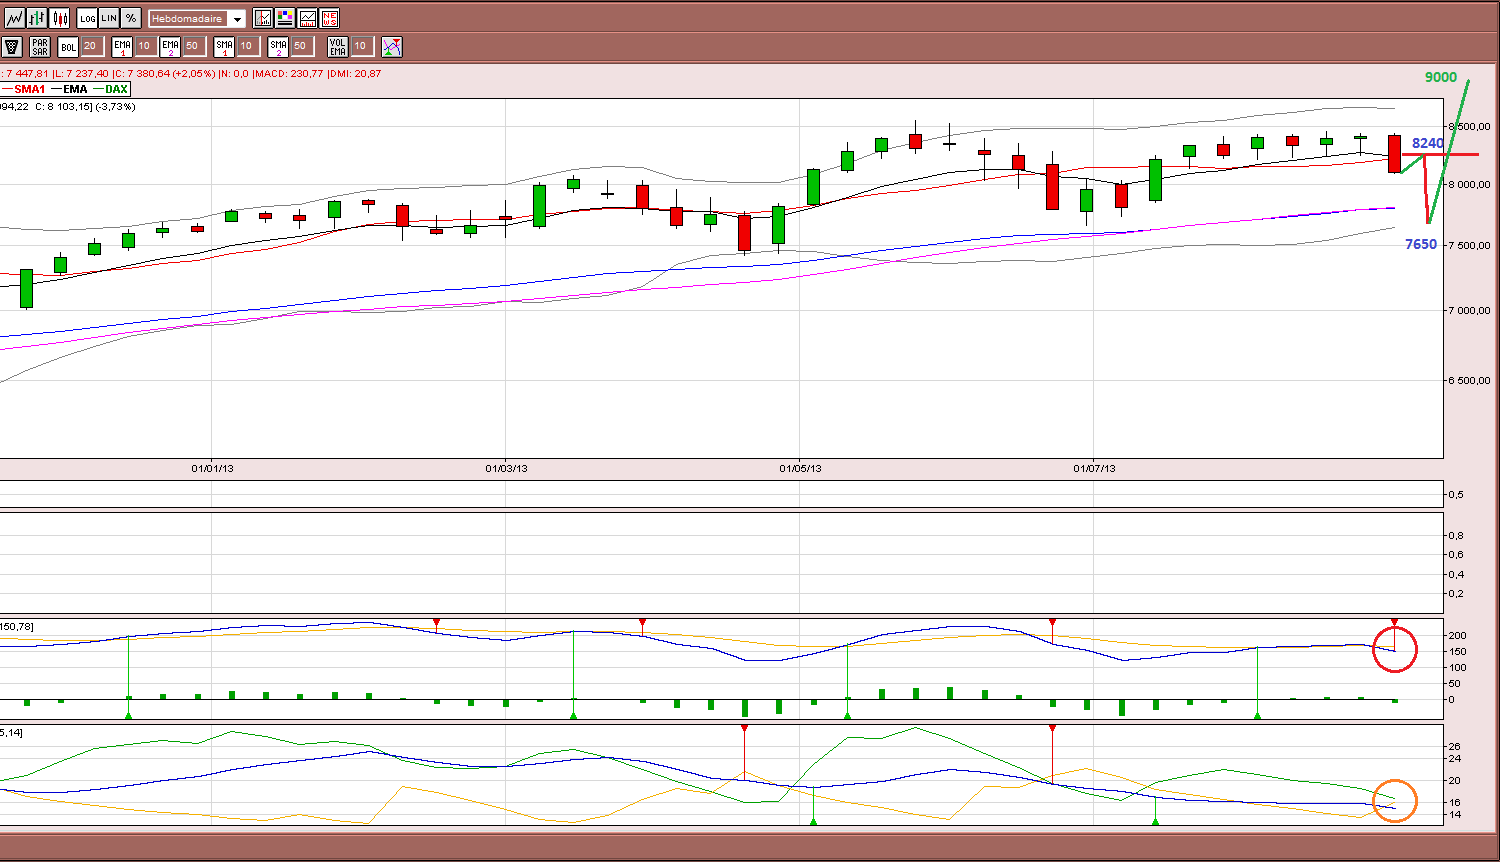Click the trash bin clear icon

coord(12,46)
